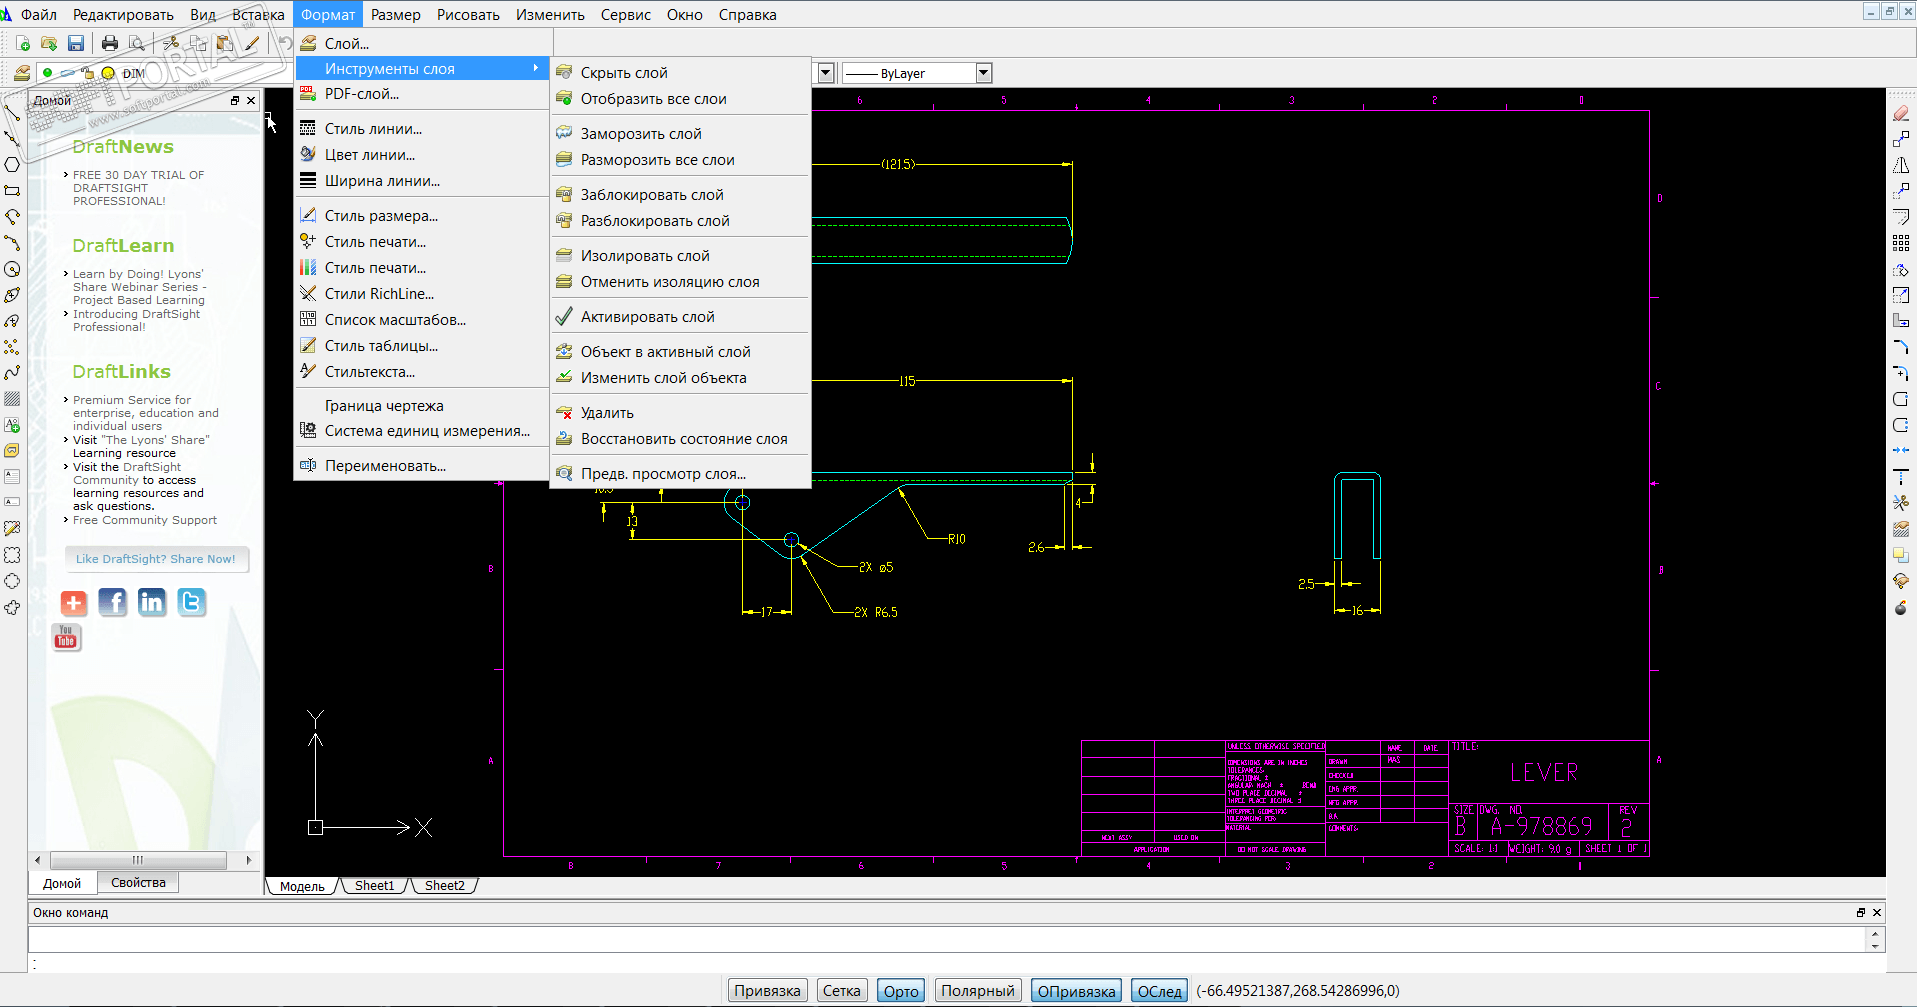The image size is (1917, 1007).
Task: Switch to the Свойства panel tab
Action: click(x=138, y=882)
